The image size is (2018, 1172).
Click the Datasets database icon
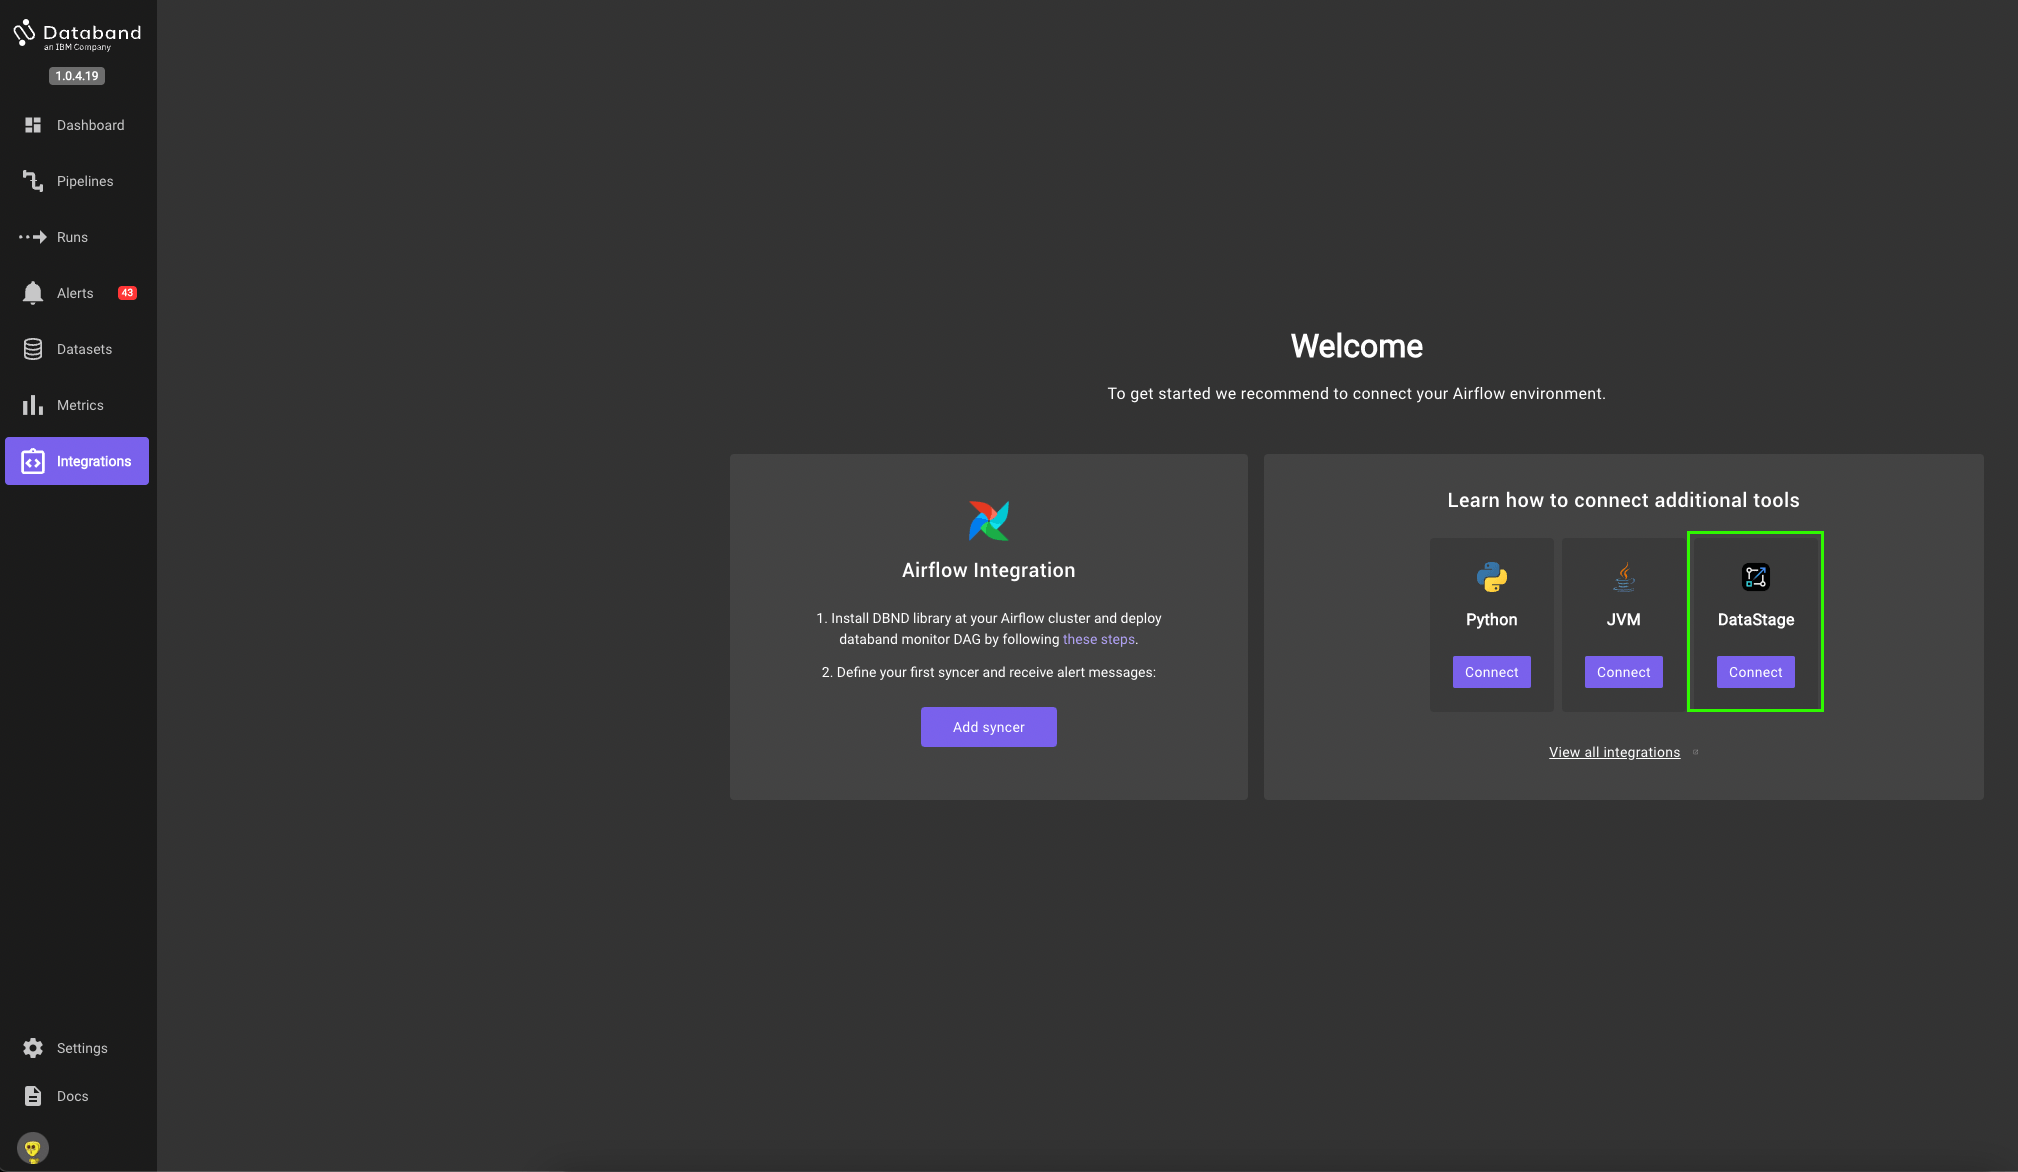[x=33, y=349]
